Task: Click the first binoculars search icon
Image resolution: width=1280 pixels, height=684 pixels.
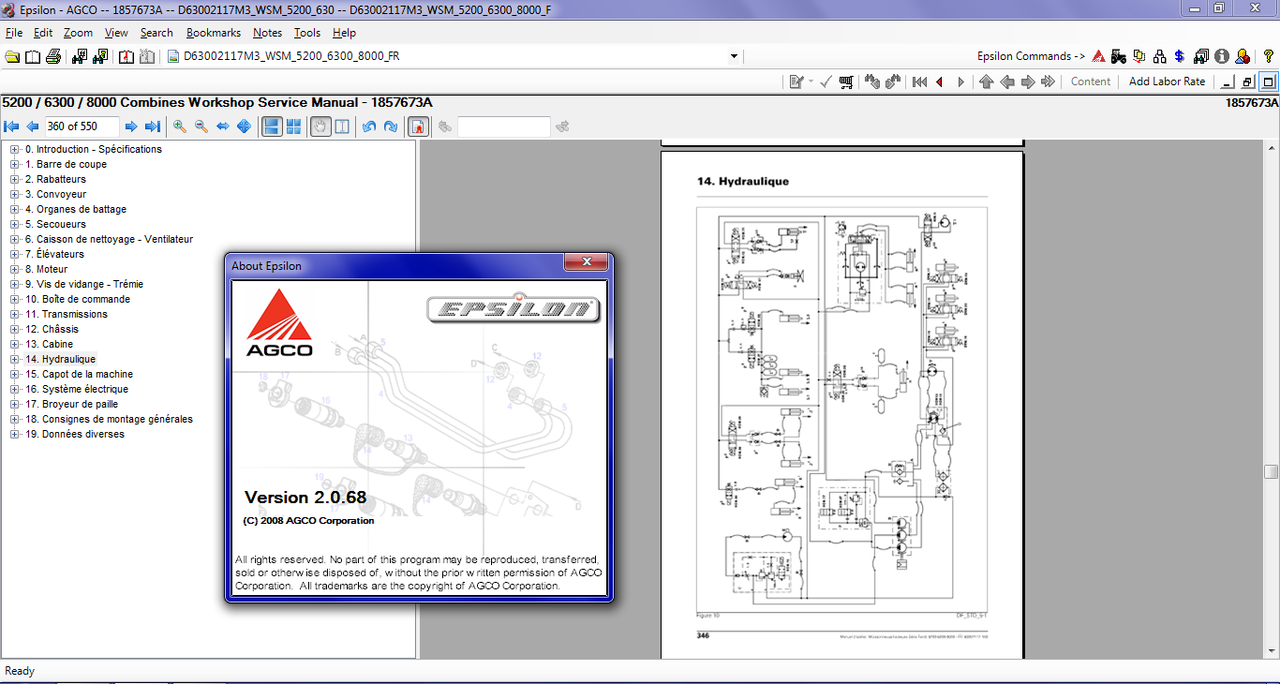Action: [x=80, y=56]
